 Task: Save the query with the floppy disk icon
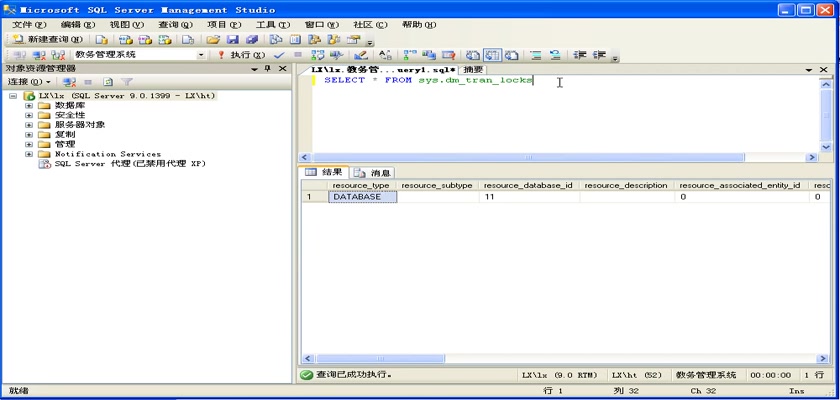232,40
